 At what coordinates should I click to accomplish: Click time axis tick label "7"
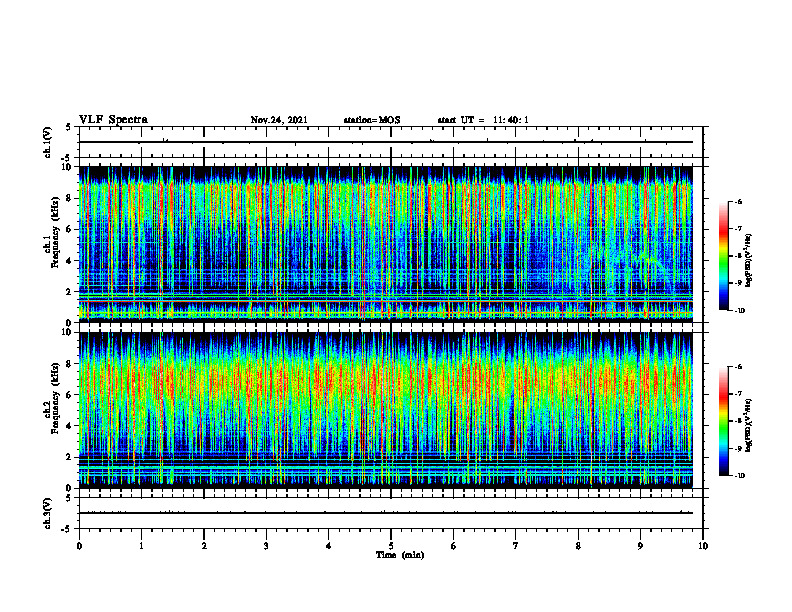coord(516,546)
